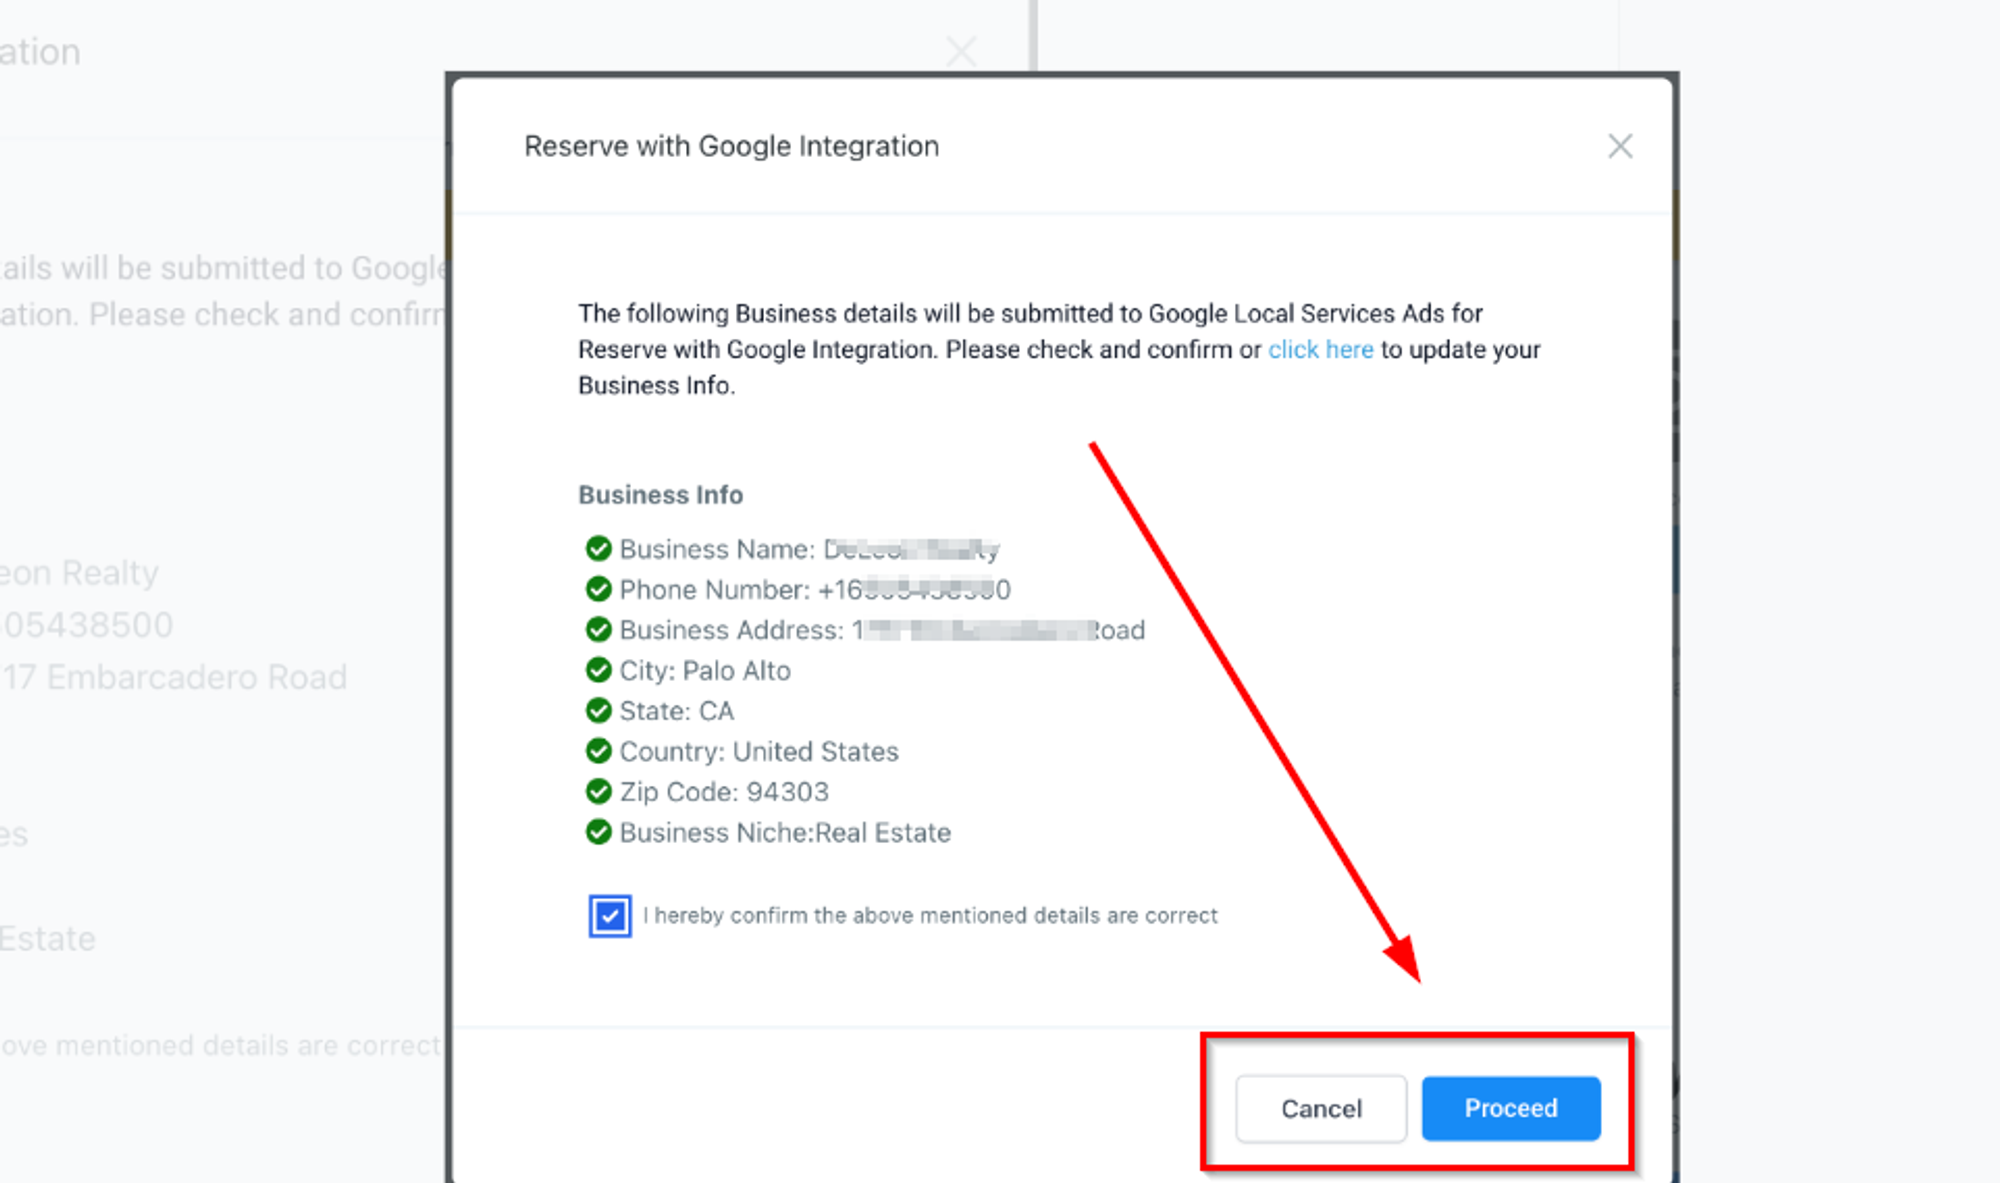The image size is (2000, 1183).
Task: Close the Reserve with Google Integration dialog
Action: coord(1620,146)
